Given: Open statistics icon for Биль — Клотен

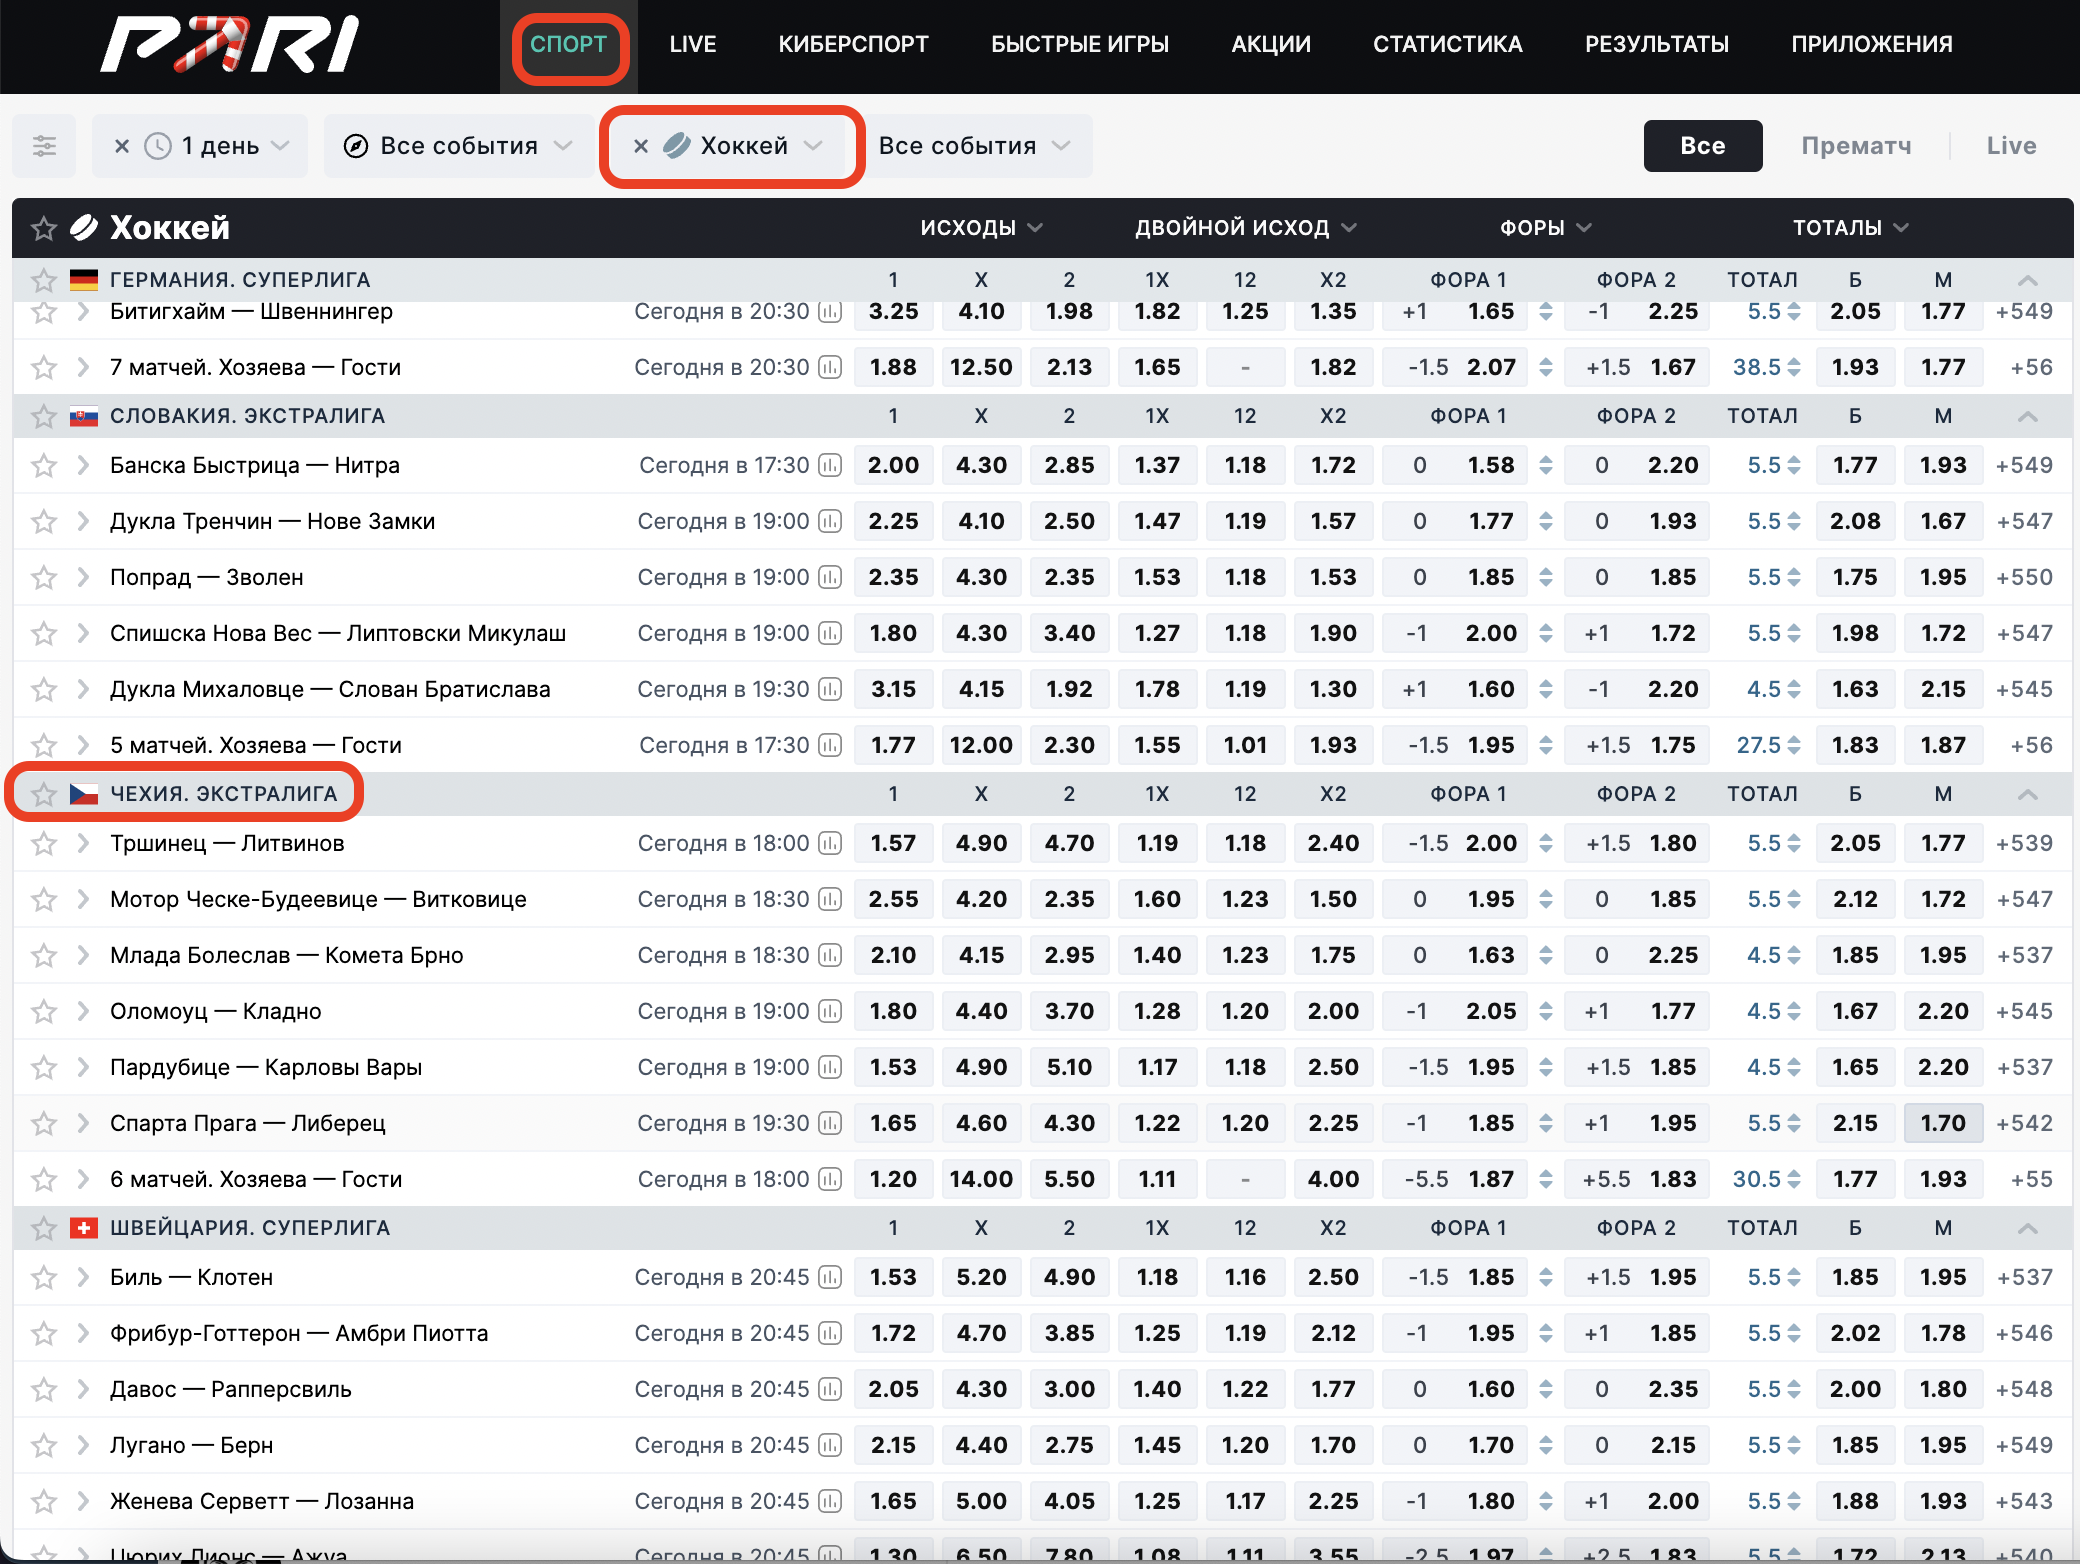Looking at the screenshot, I should click(x=830, y=1277).
